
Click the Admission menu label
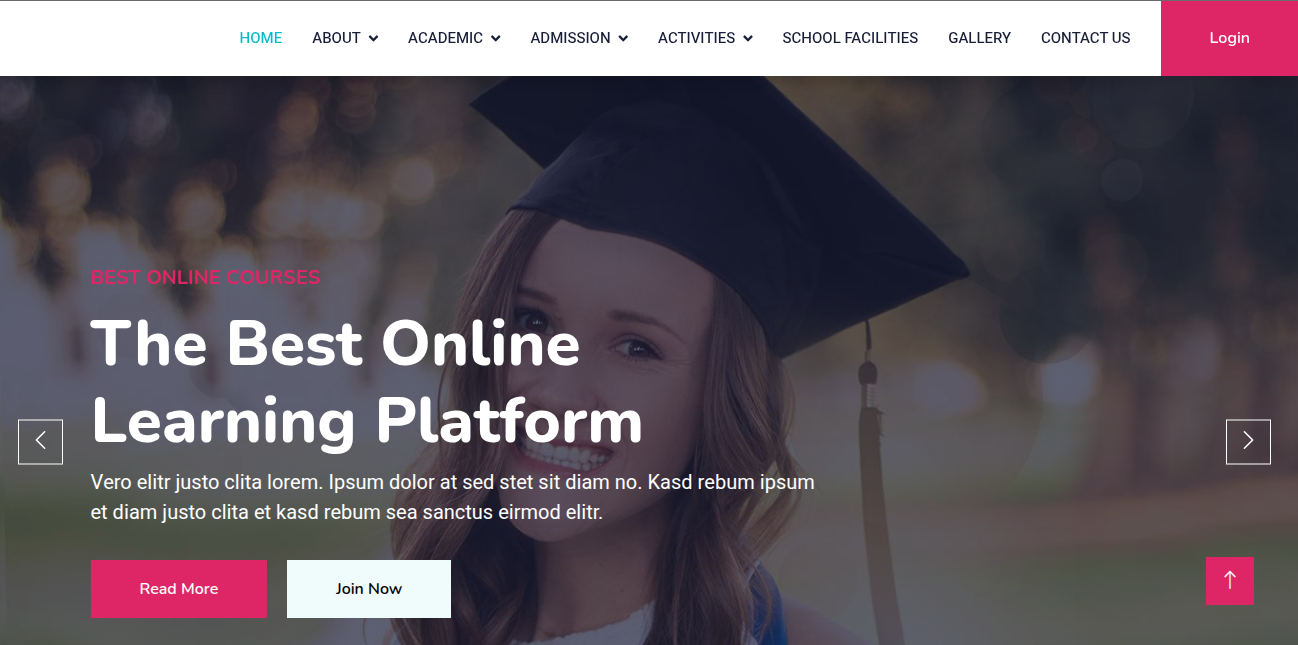click(x=570, y=38)
